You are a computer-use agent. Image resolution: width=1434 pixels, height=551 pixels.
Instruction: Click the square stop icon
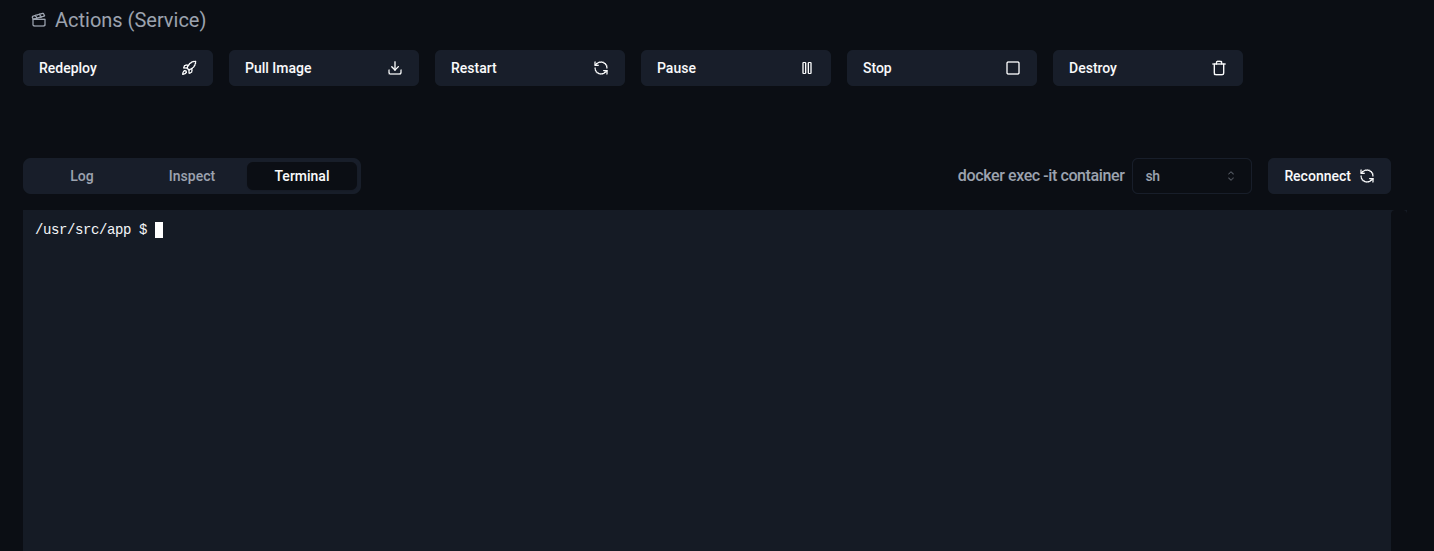[x=1013, y=68]
